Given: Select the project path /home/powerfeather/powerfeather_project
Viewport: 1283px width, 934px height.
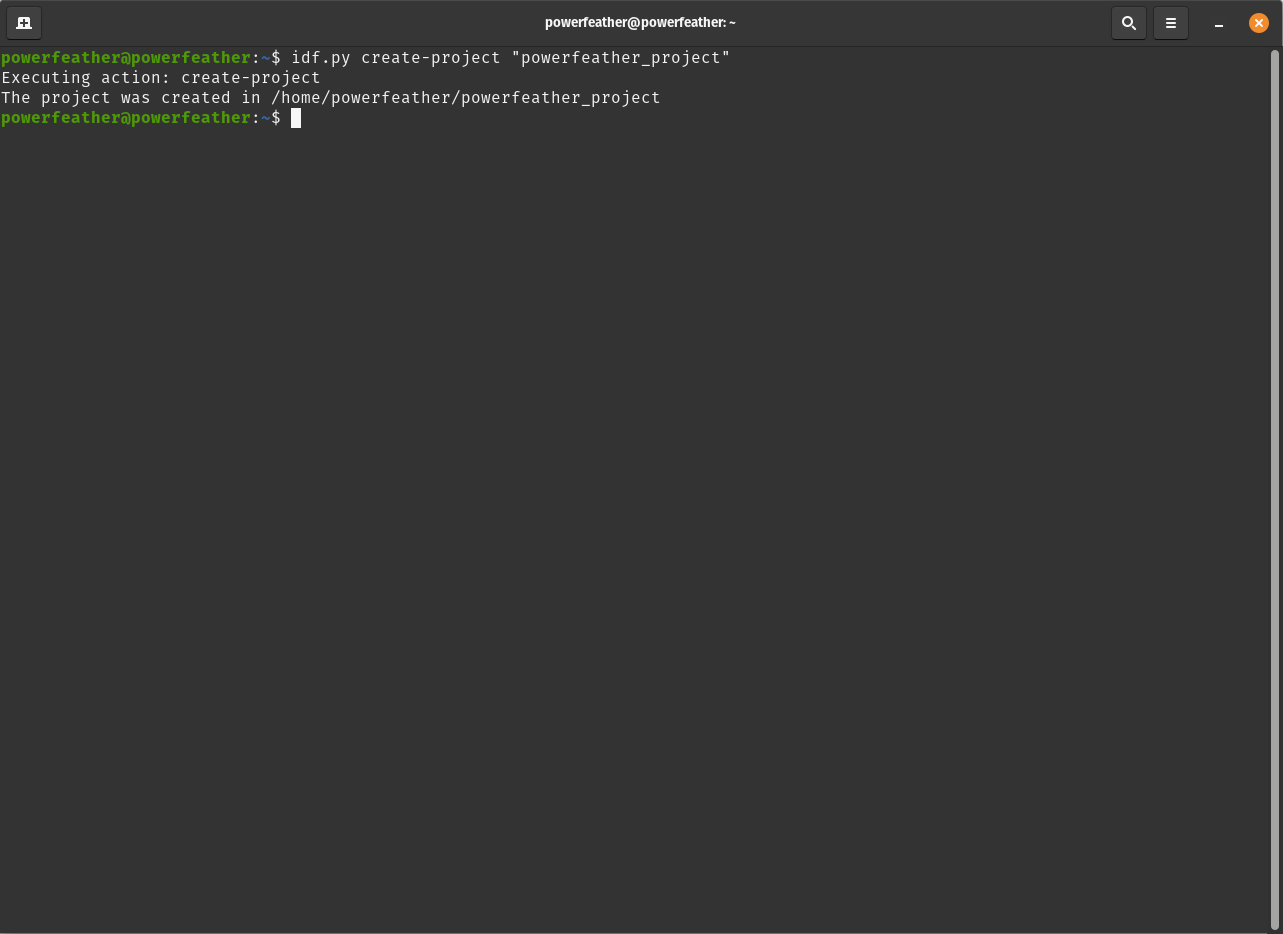Looking at the screenshot, I should coord(466,97).
